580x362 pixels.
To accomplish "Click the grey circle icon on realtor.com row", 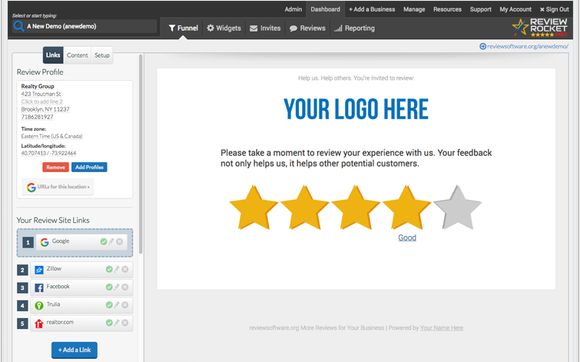I will [x=125, y=322].
